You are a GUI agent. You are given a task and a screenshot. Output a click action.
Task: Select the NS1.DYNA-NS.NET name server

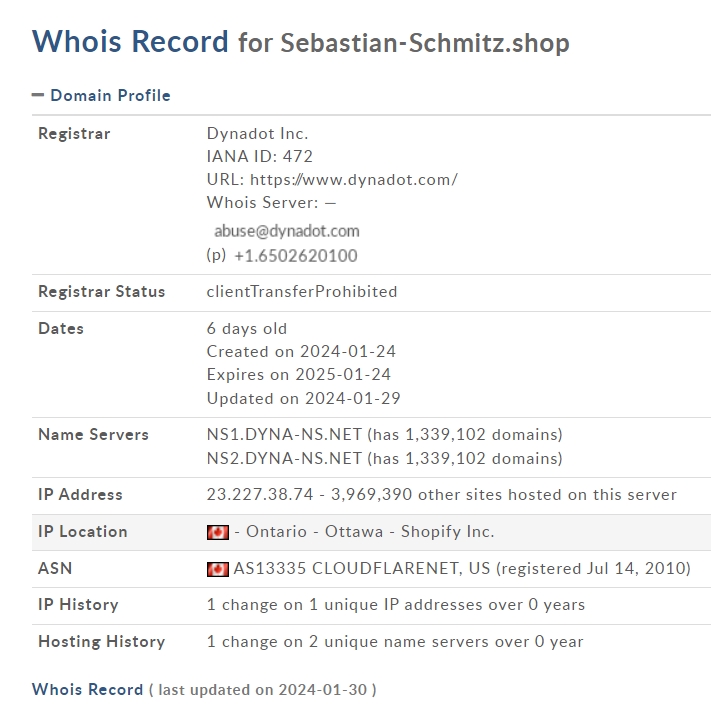coord(284,435)
